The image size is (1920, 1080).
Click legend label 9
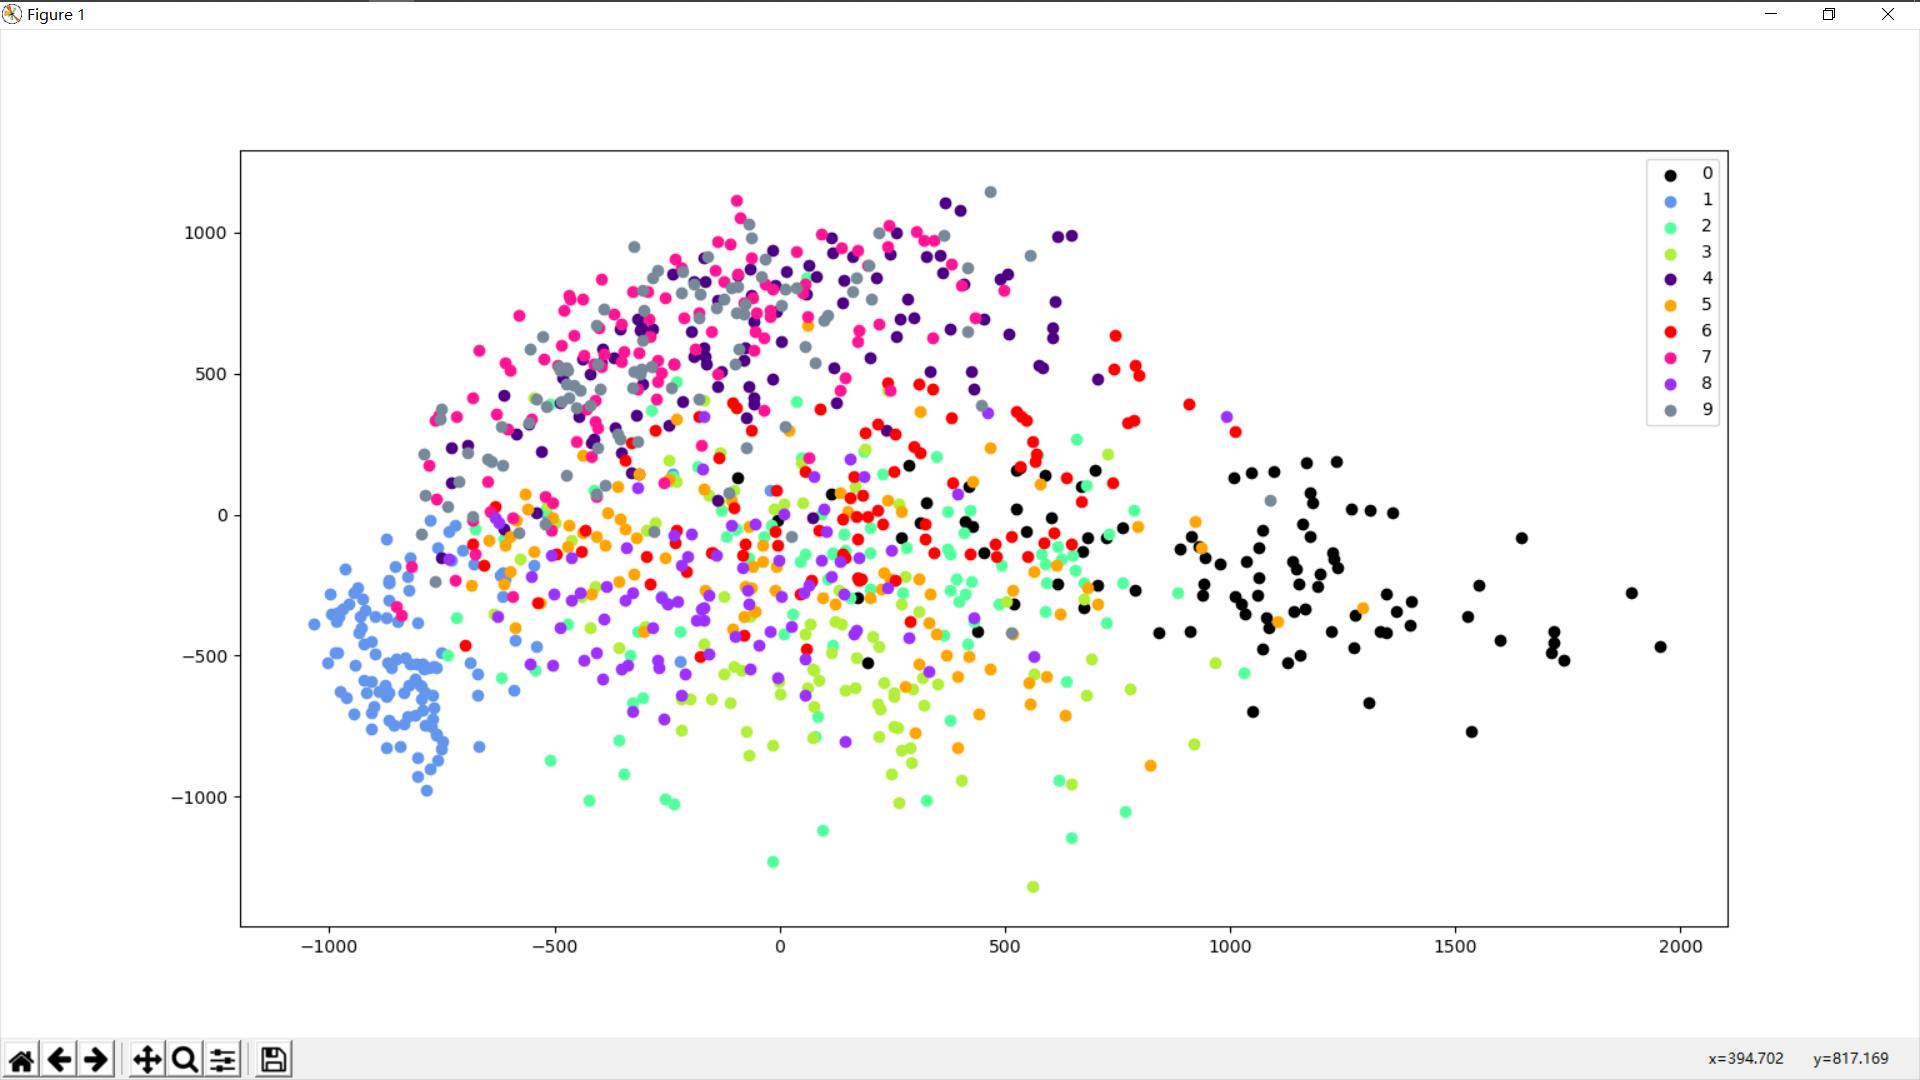[1707, 409]
